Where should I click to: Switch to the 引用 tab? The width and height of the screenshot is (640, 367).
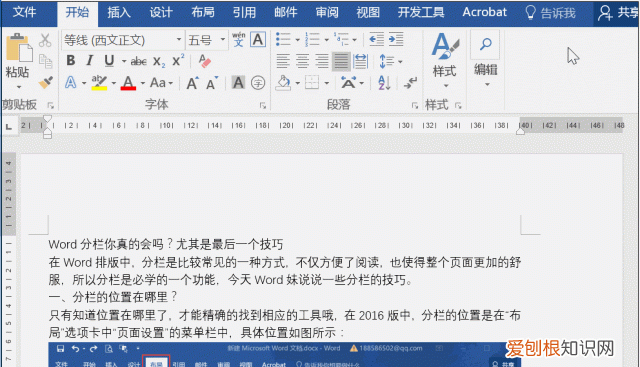click(x=244, y=12)
